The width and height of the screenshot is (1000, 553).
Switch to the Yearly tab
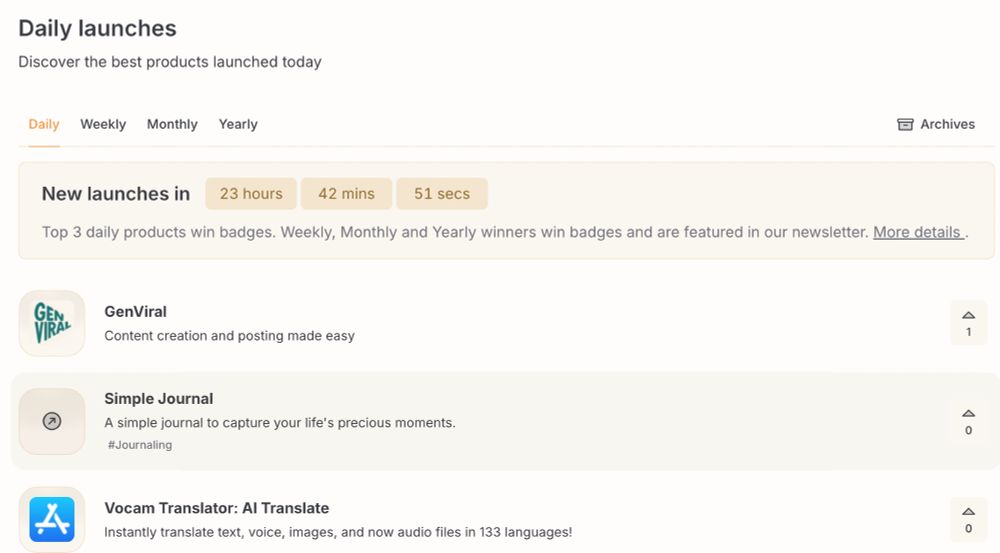pyautogui.click(x=238, y=124)
